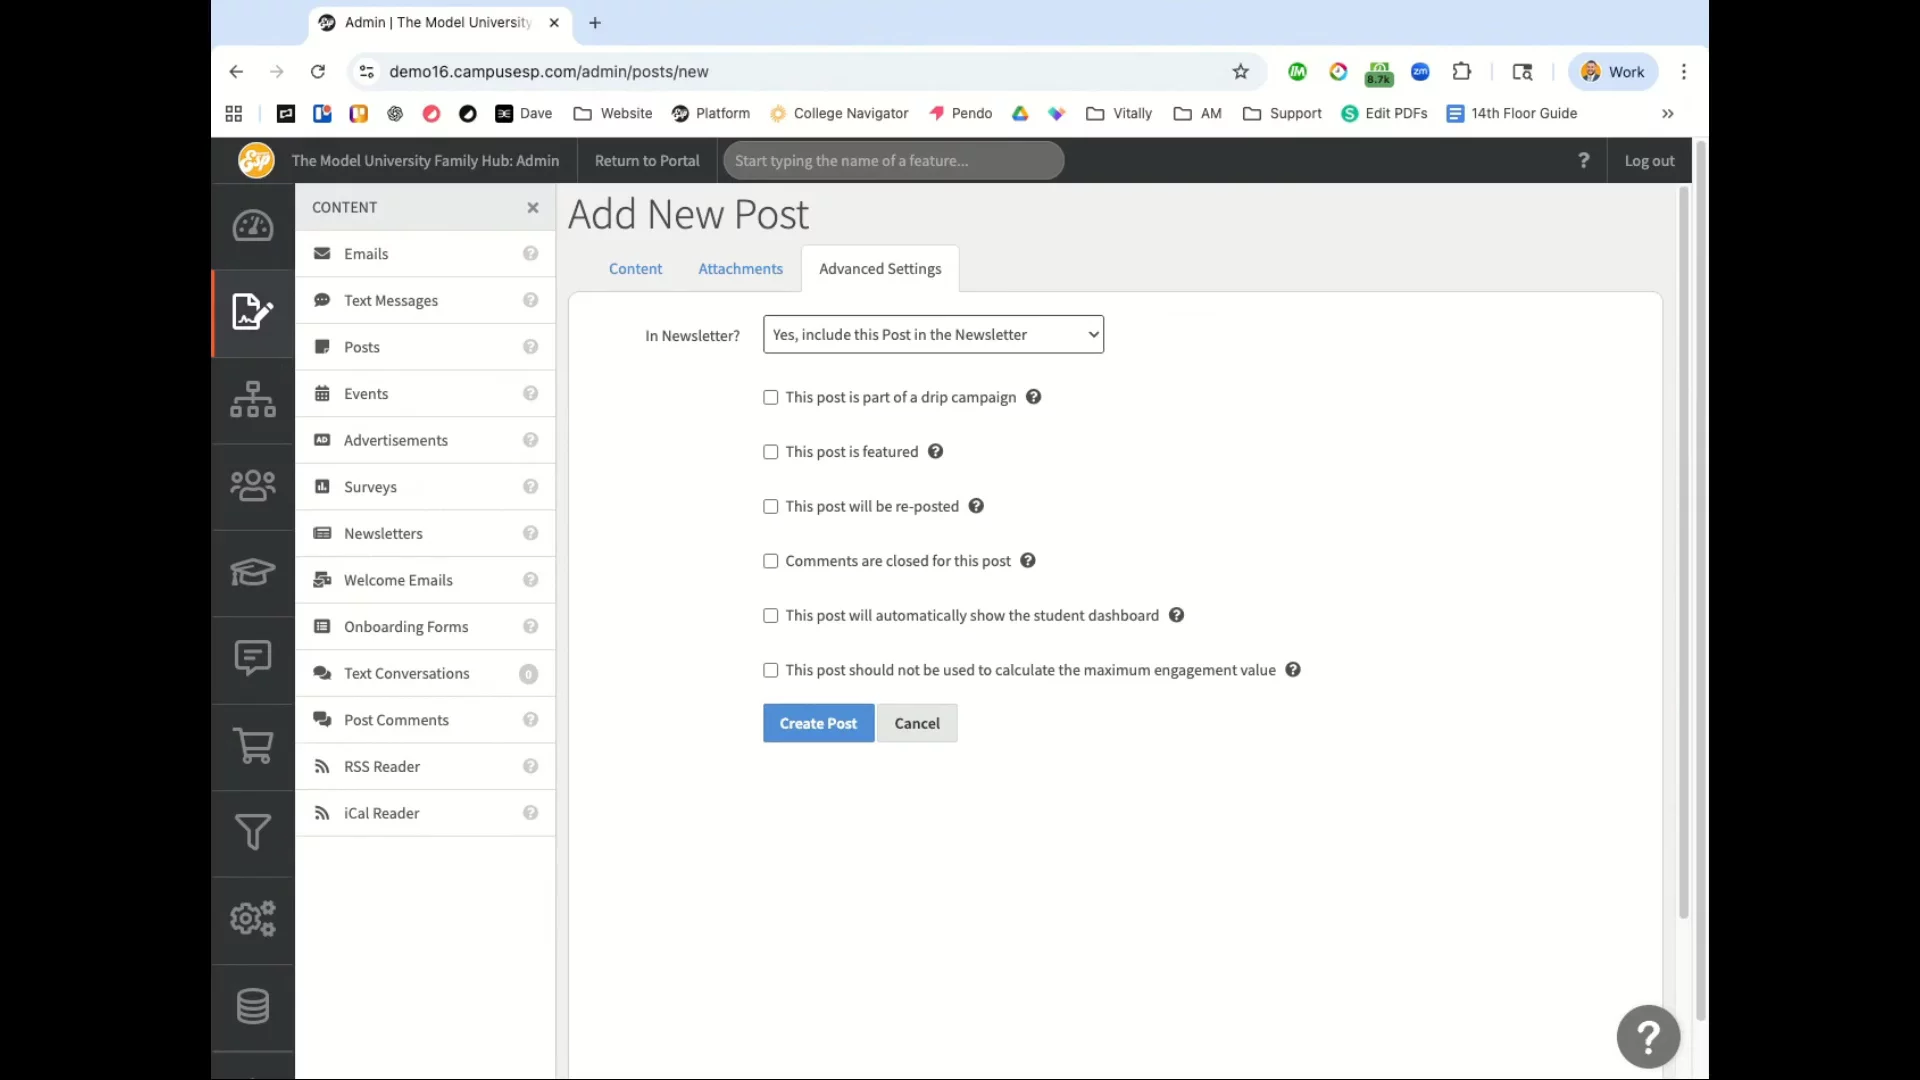1920x1080 pixels.
Task: Collapse the CONTENT panel with X
Action: tap(533, 208)
